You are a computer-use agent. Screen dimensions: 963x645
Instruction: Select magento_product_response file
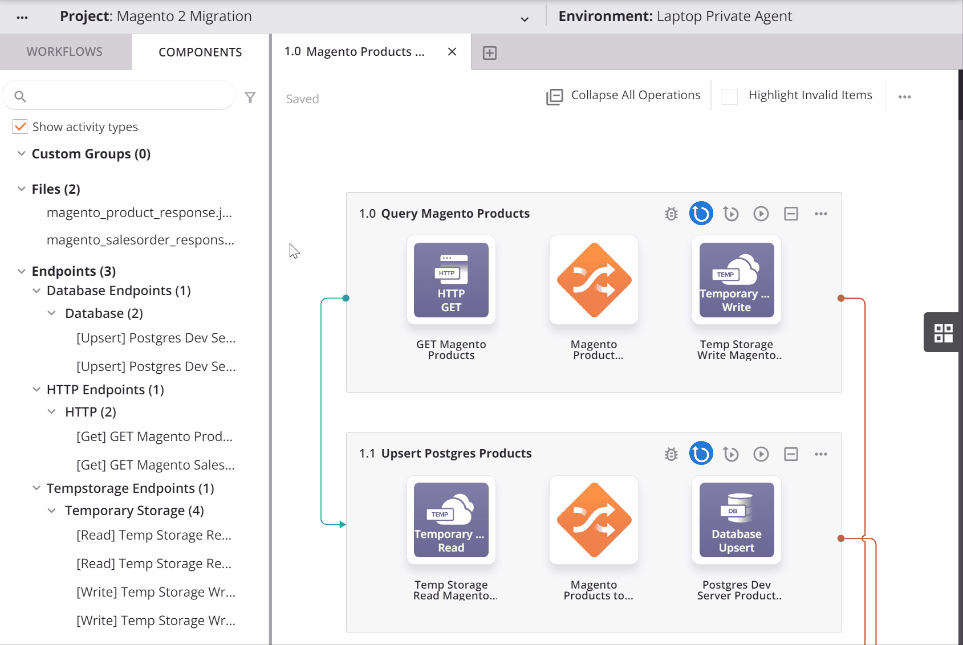pyautogui.click(x=139, y=213)
